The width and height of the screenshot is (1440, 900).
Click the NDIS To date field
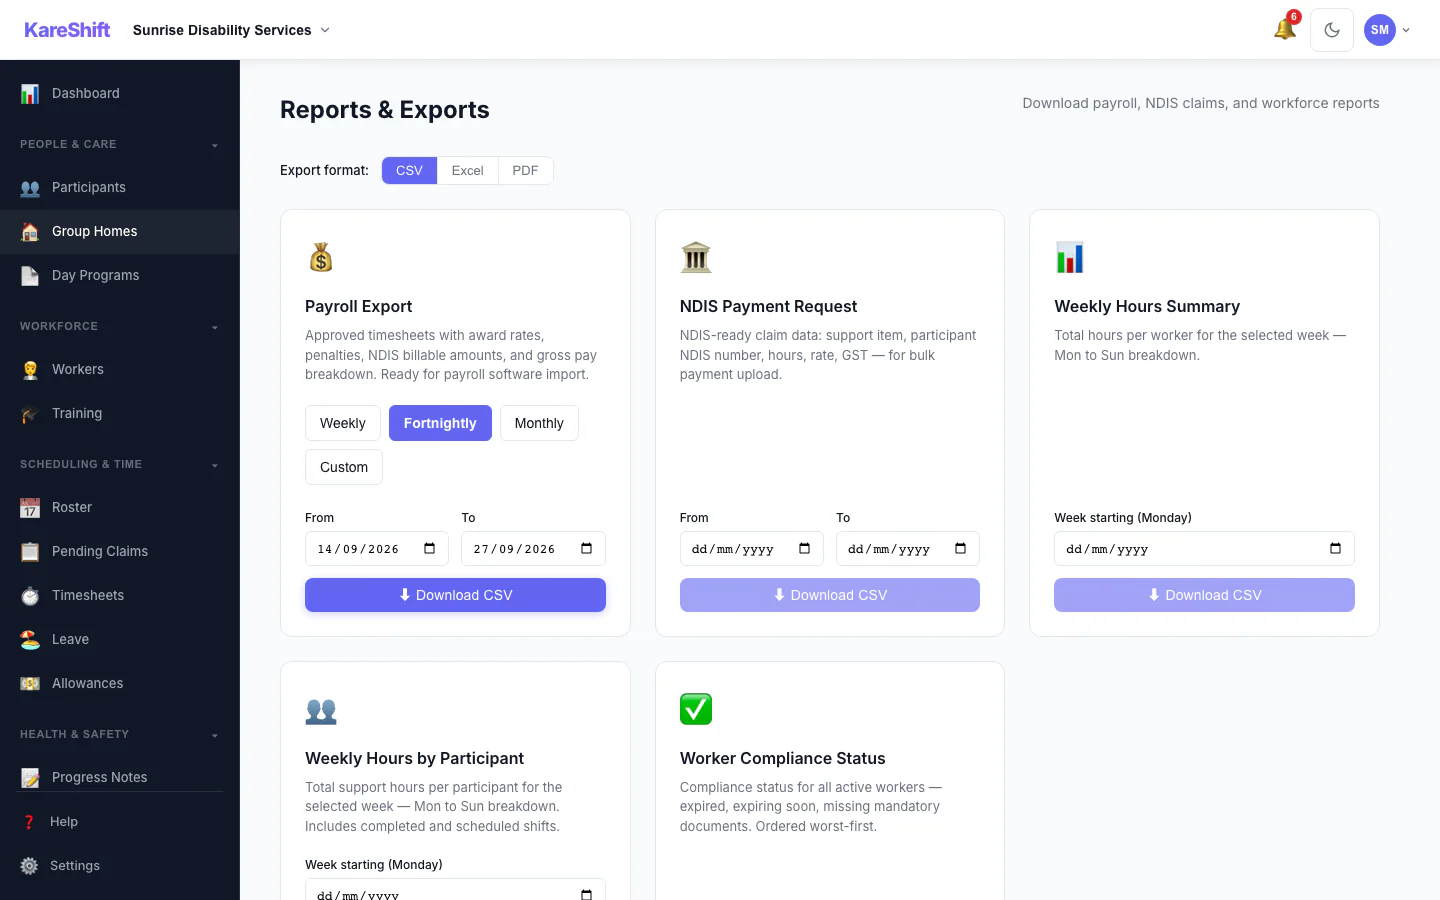(908, 548)
